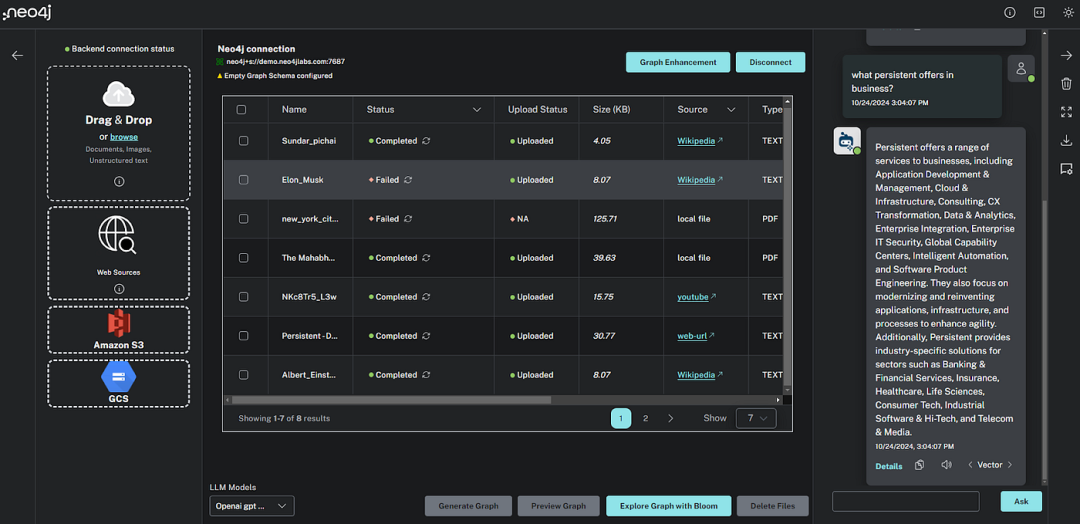Switch chat mode with Vector right chevron
This screenshot has width=1080, height=524.
tap(1010, 465)
